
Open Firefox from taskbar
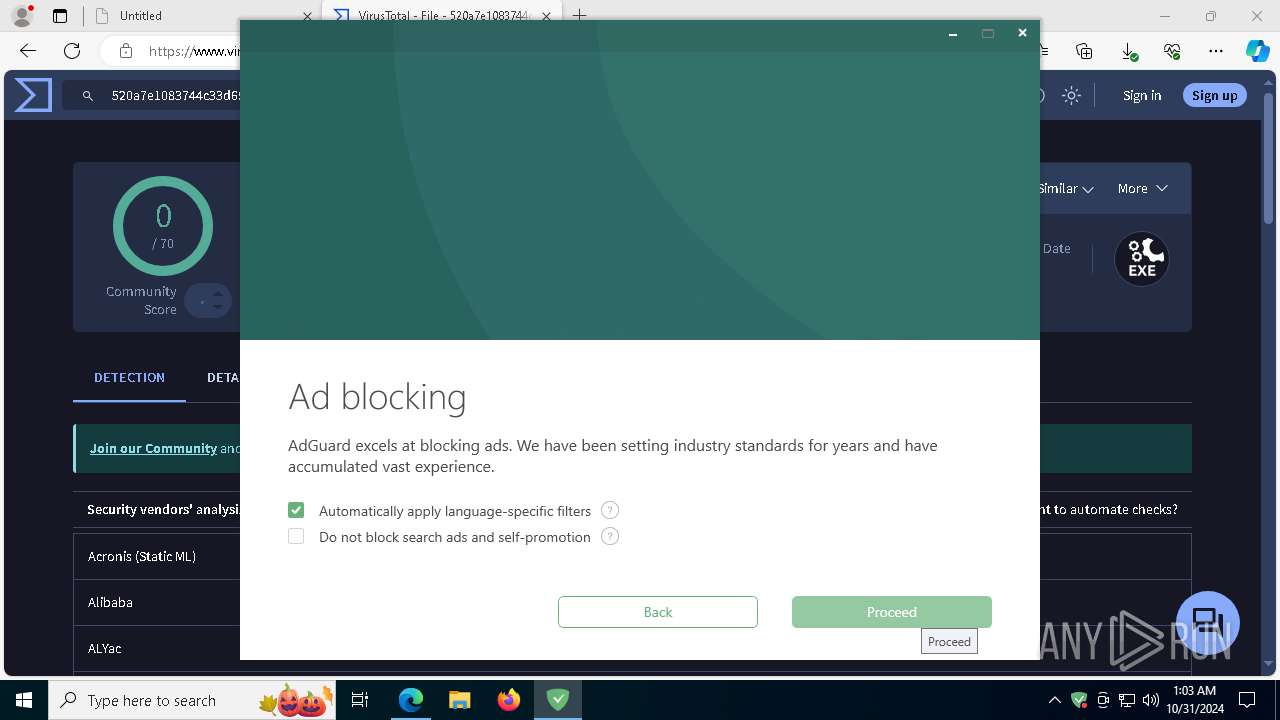coord(509,700)
